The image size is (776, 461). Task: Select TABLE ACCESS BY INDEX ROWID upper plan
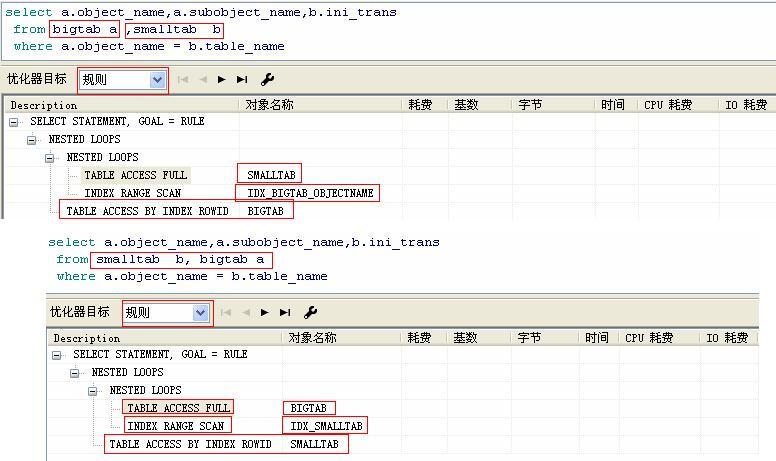(x=147, y=211)
